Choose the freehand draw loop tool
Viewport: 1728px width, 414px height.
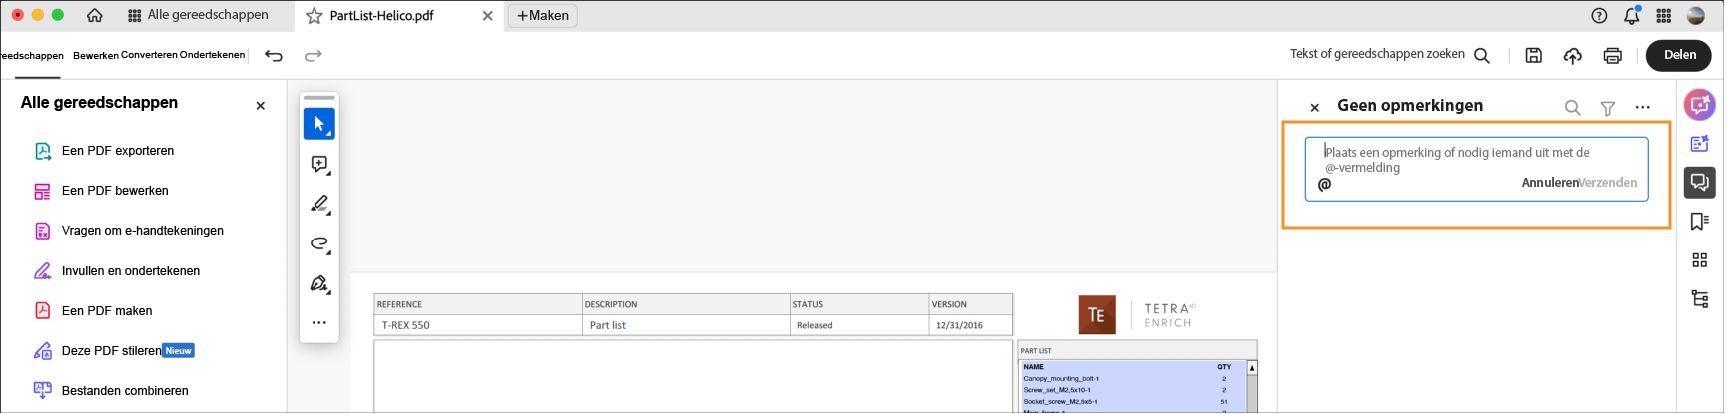[319, 244]
